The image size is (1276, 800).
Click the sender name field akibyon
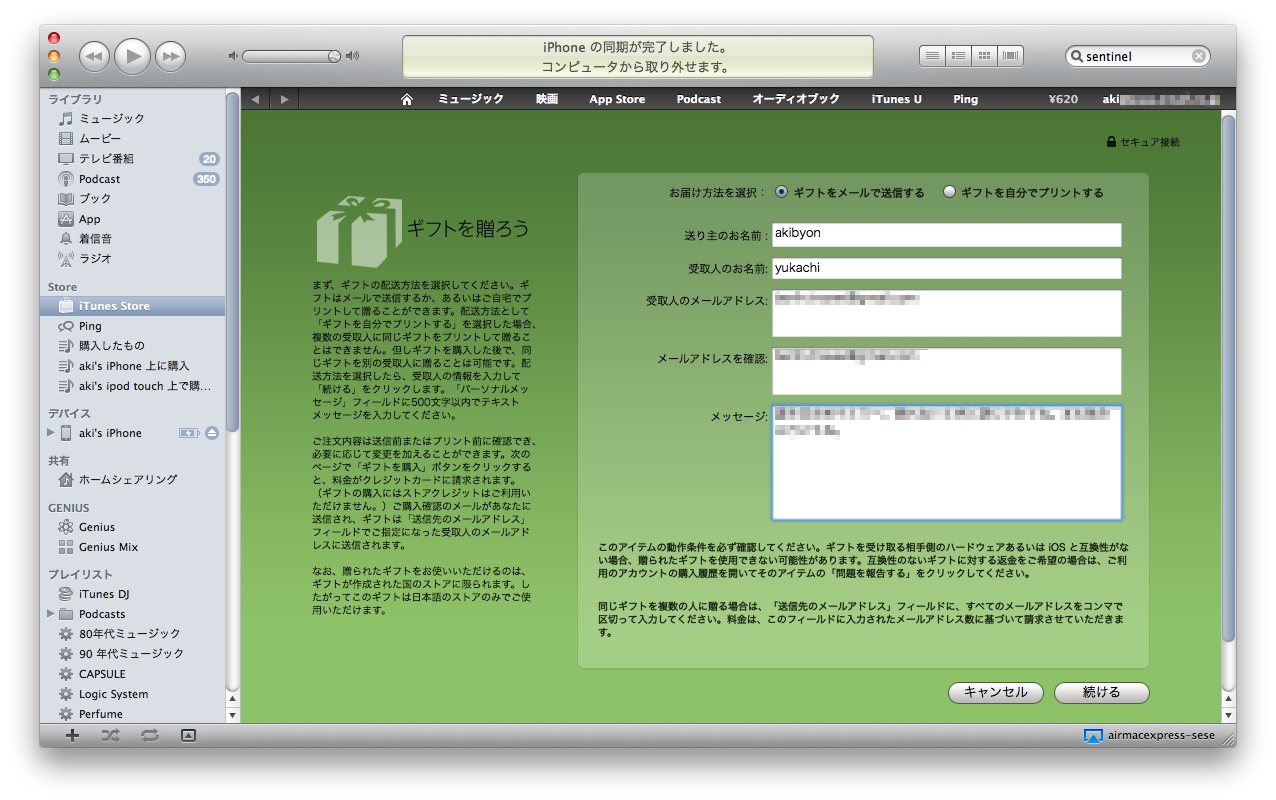pyautogui.click(x=946, y=234)
